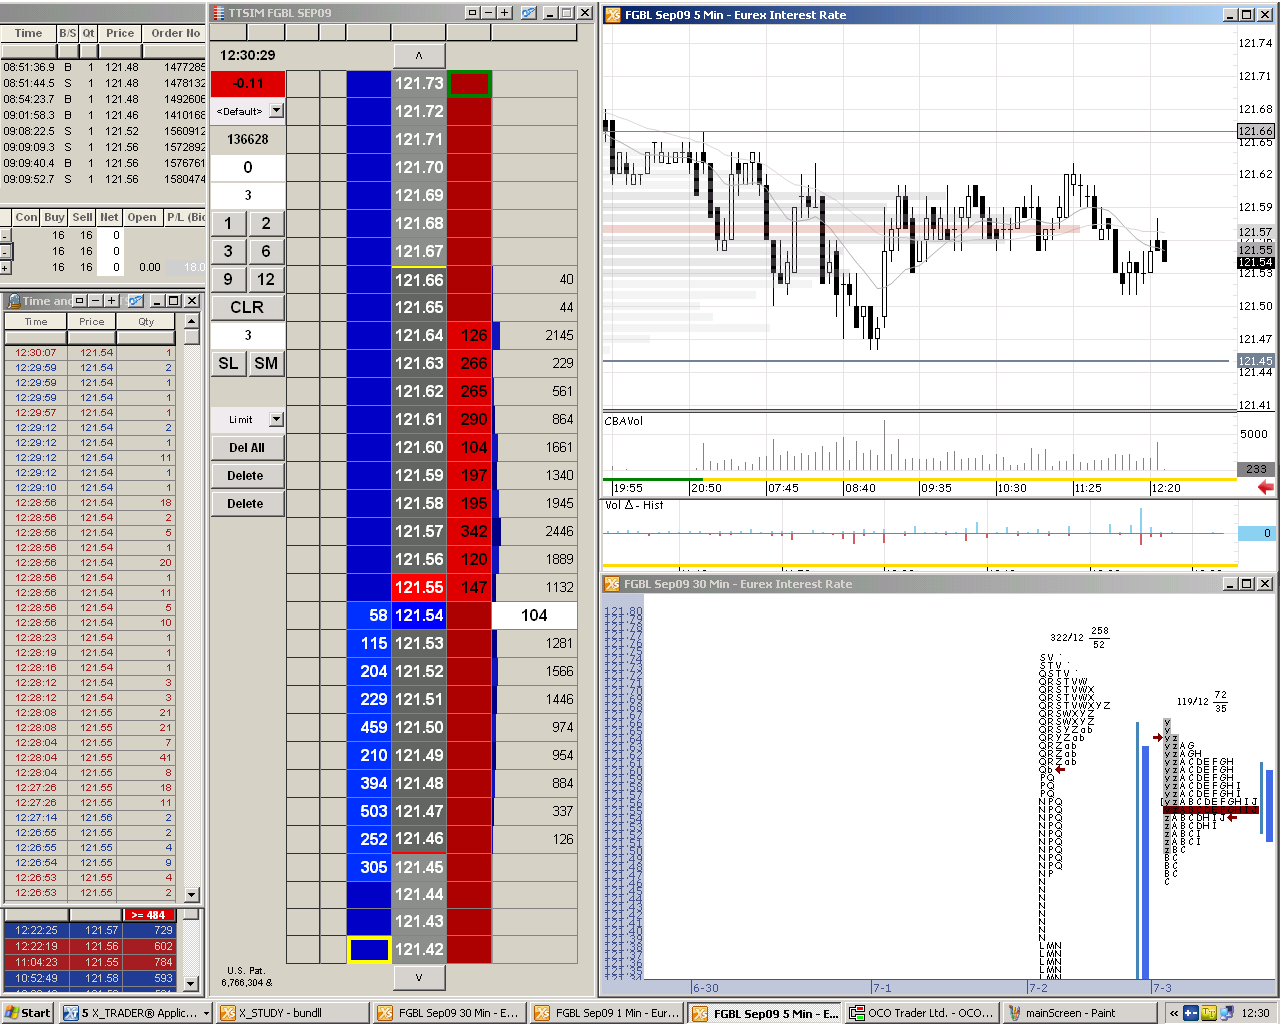Click the green-outlined ask cell at 121.73
Image resolution: width=1280 pixels, height=1024 pixels.
point(469,83)
